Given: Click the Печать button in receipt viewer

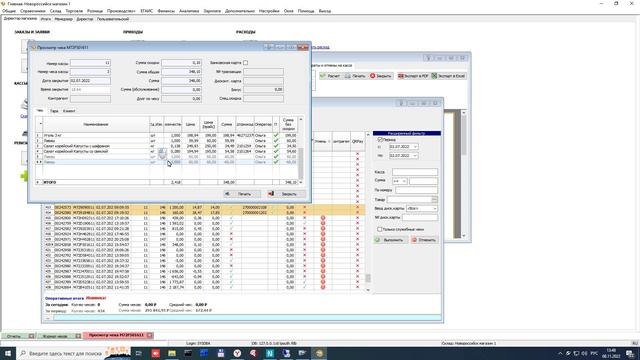Looking at the screenshot, I should point(242,194).
